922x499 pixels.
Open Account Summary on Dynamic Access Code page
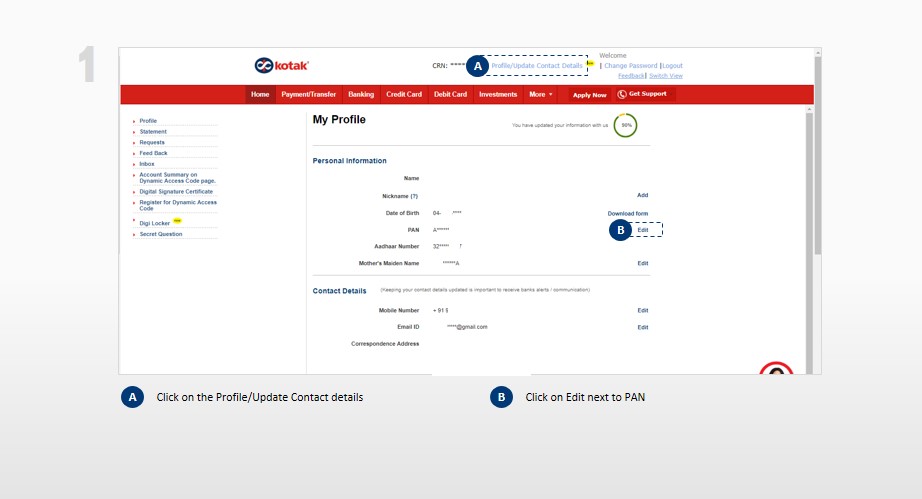(178, 178)
